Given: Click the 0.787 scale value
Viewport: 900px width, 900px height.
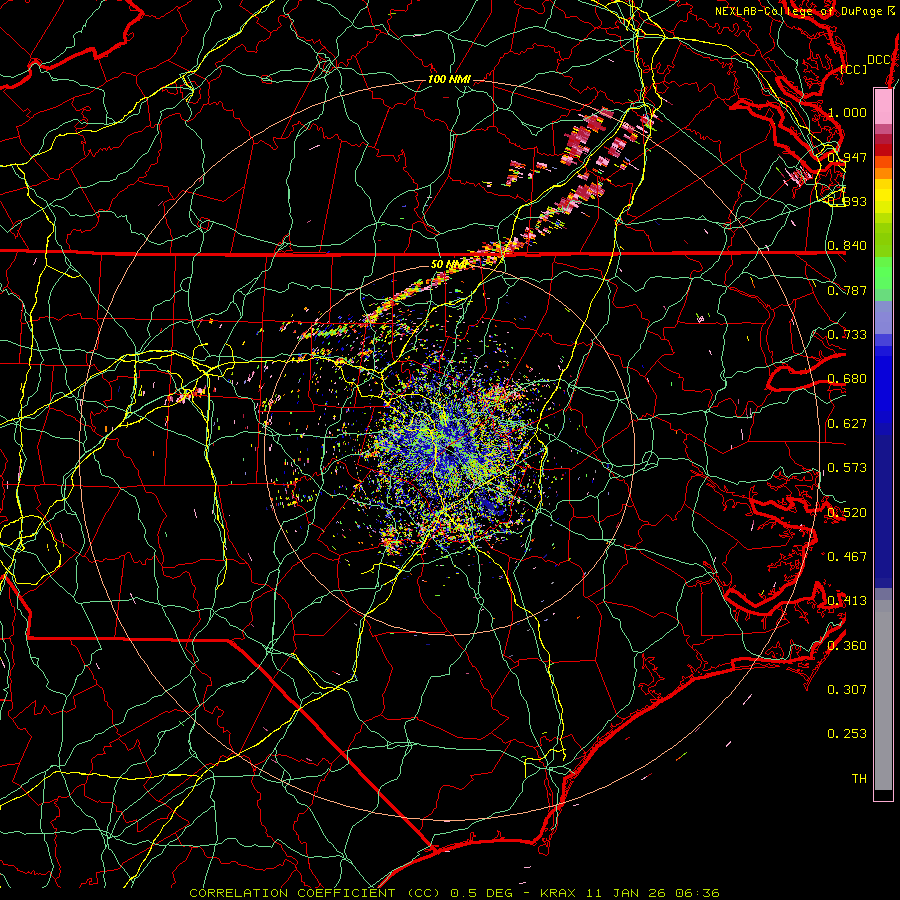Looking at the screenshot, I should 847,290.
